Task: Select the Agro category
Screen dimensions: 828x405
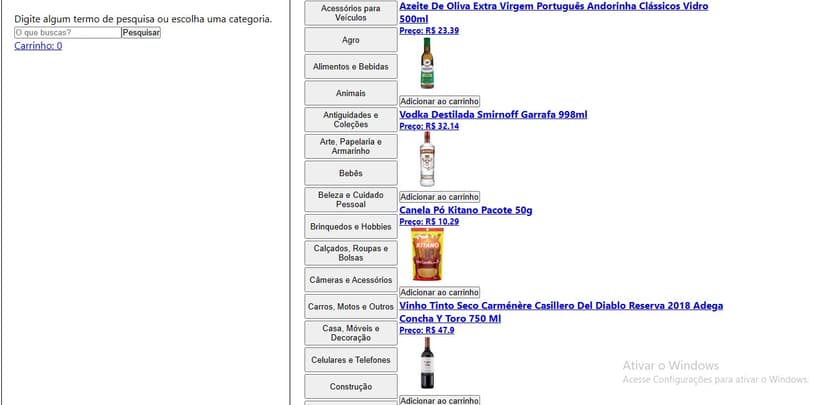Action: [351, 40]
